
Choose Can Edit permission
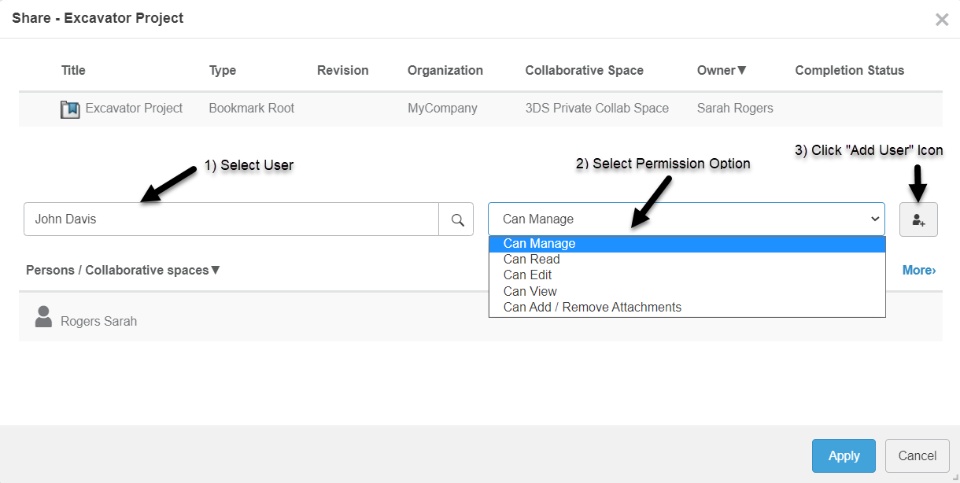pos(527,275)
